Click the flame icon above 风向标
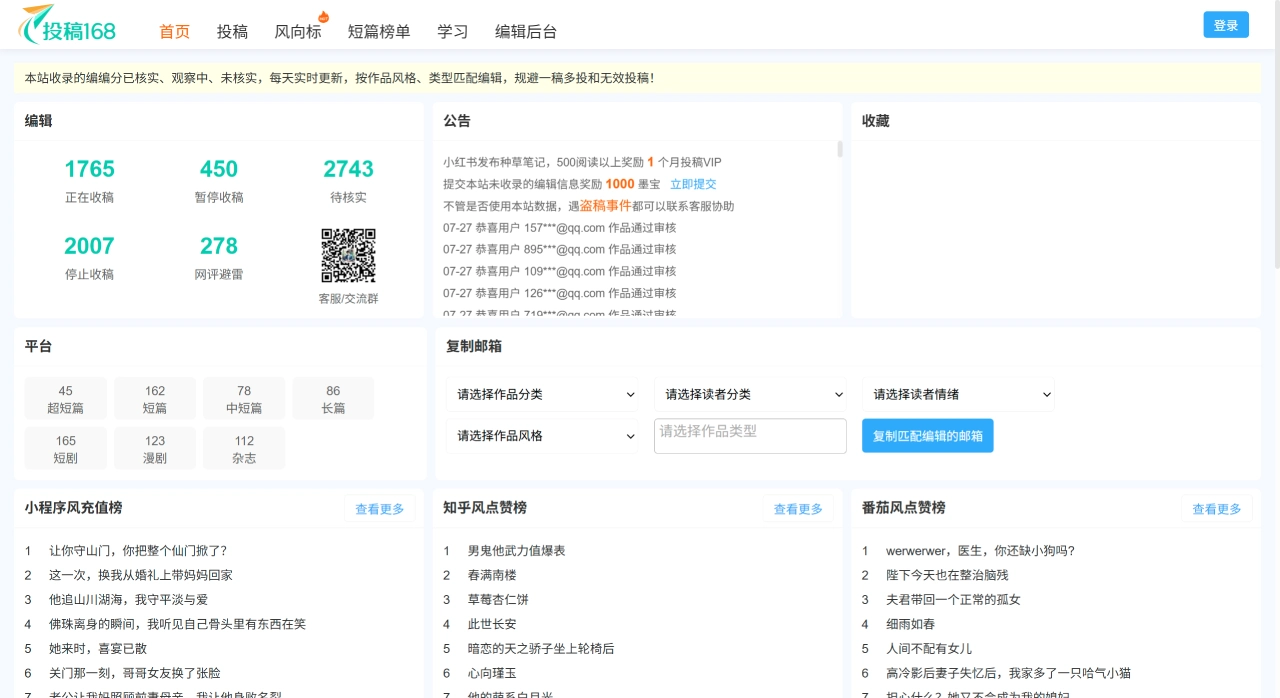Viewport: 1280px width, 698px height. (323, 16)
